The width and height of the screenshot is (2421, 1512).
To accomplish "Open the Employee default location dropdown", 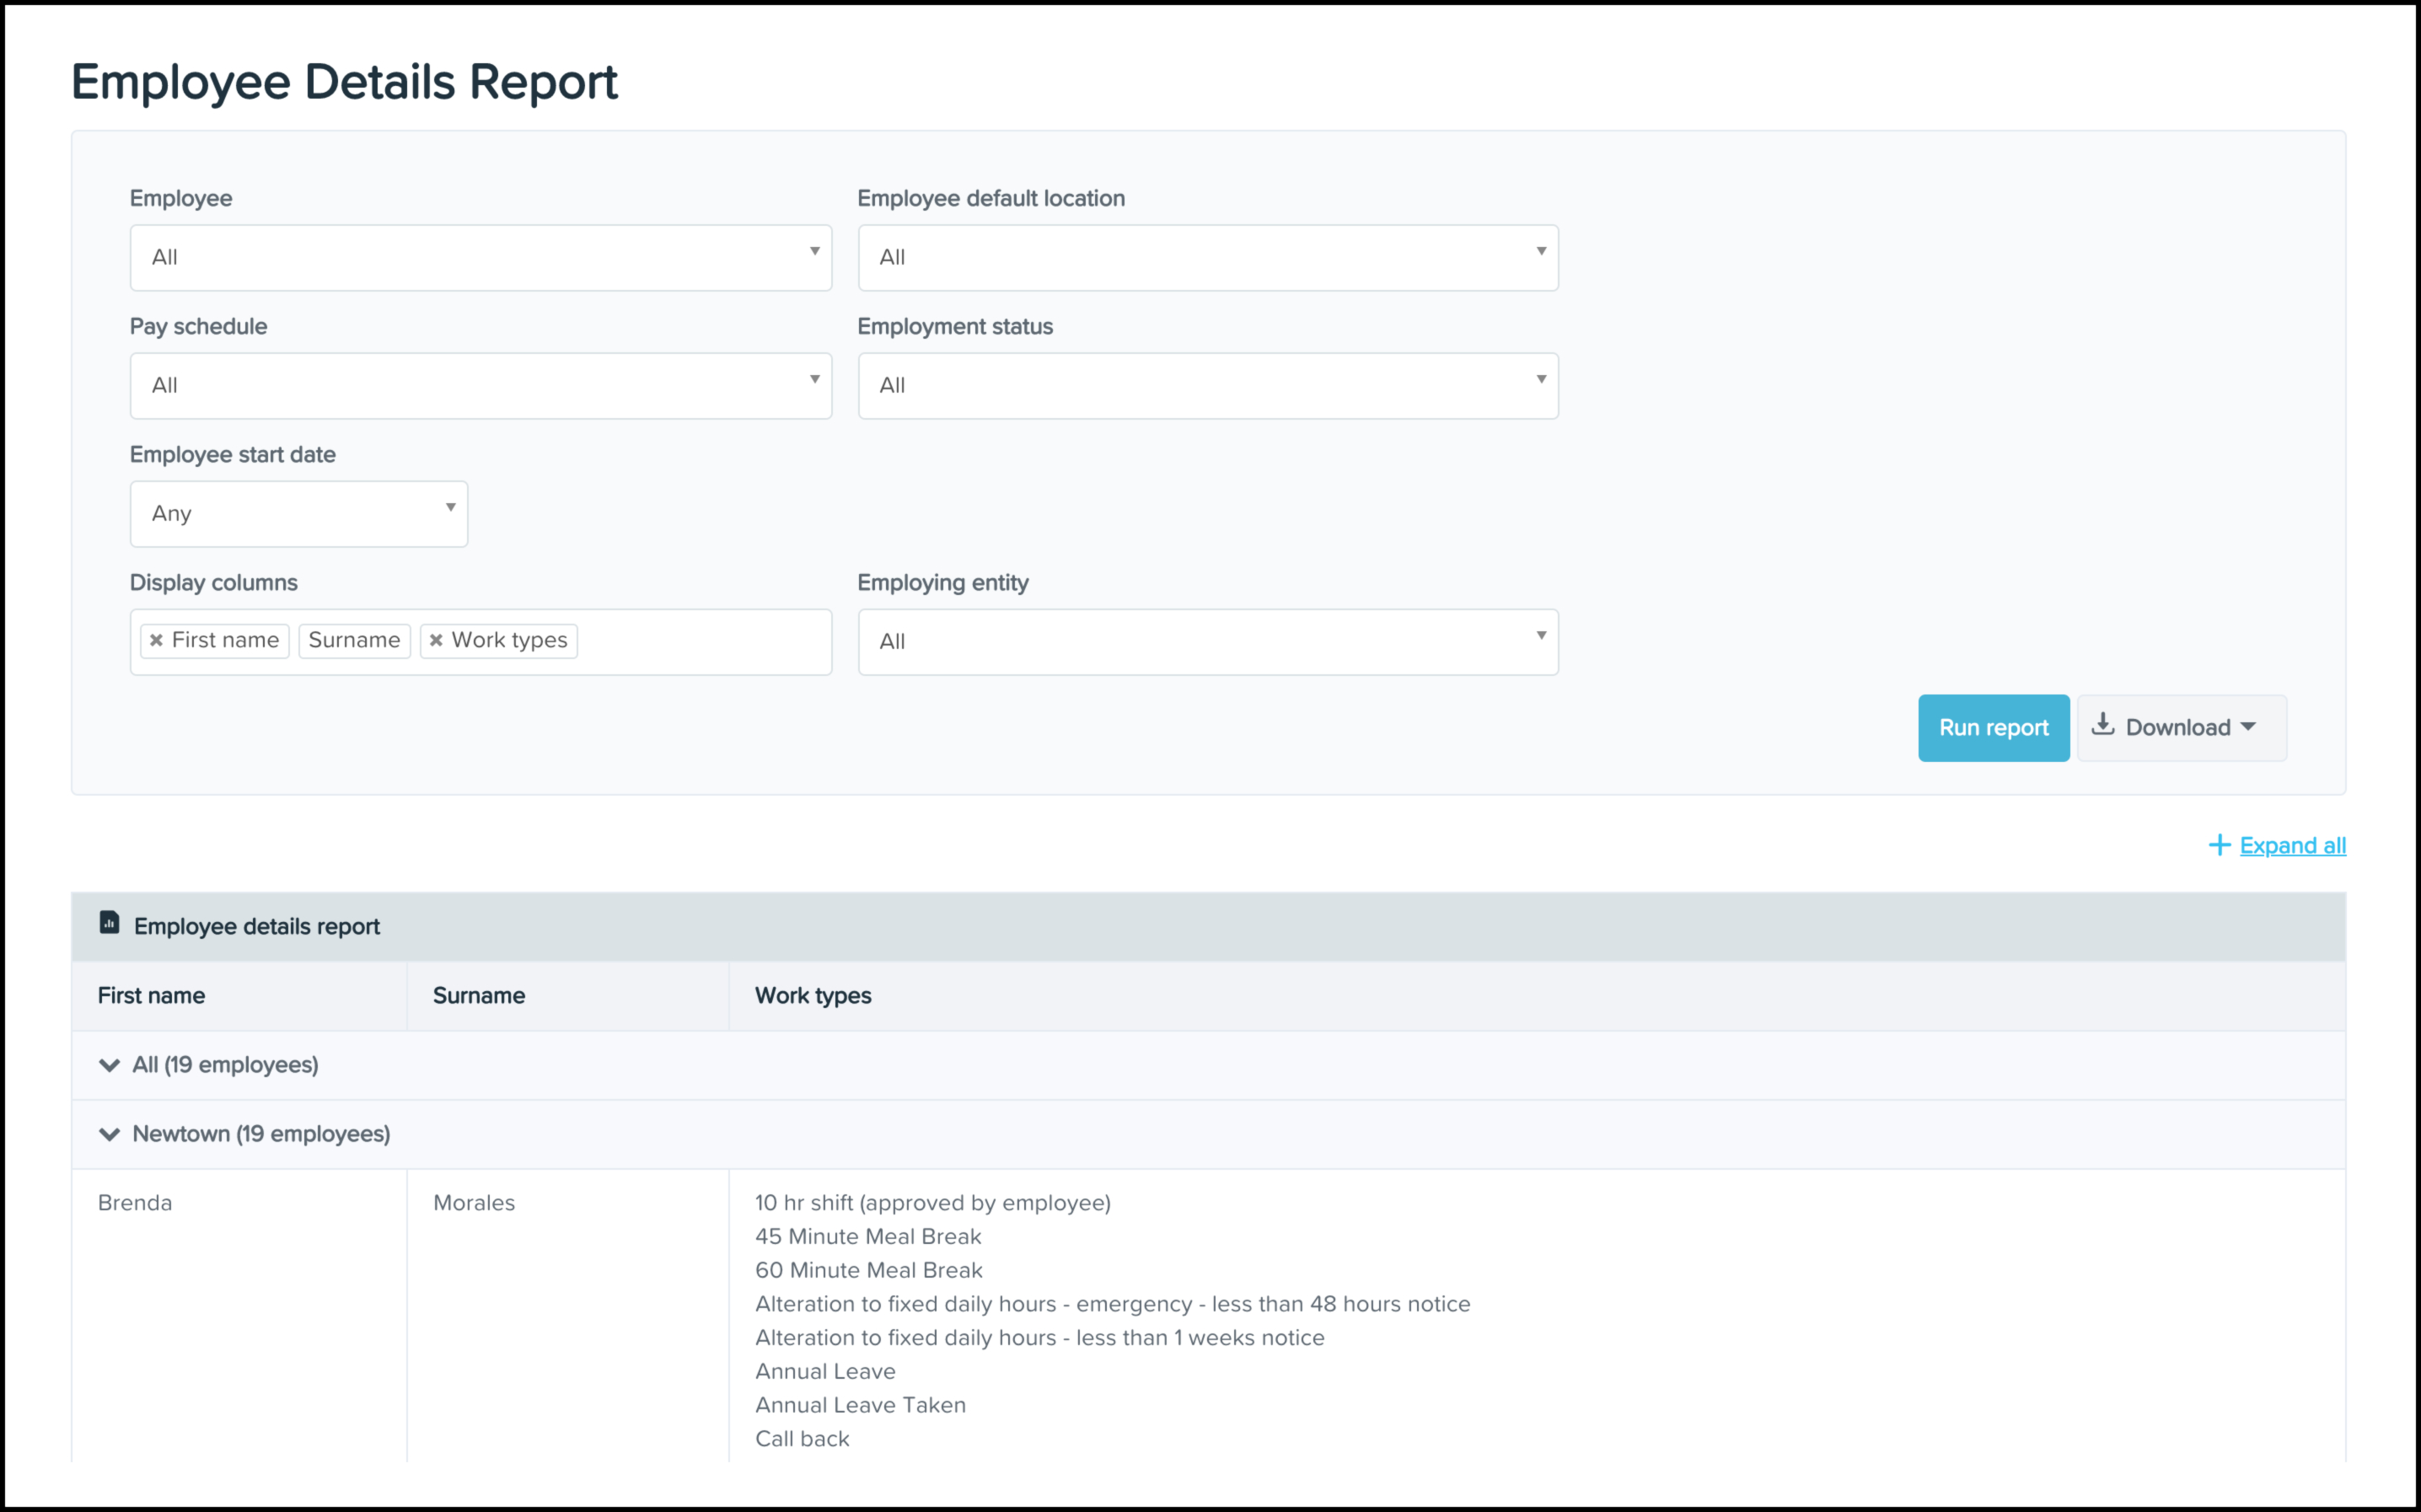I will tap(1207, 258).
